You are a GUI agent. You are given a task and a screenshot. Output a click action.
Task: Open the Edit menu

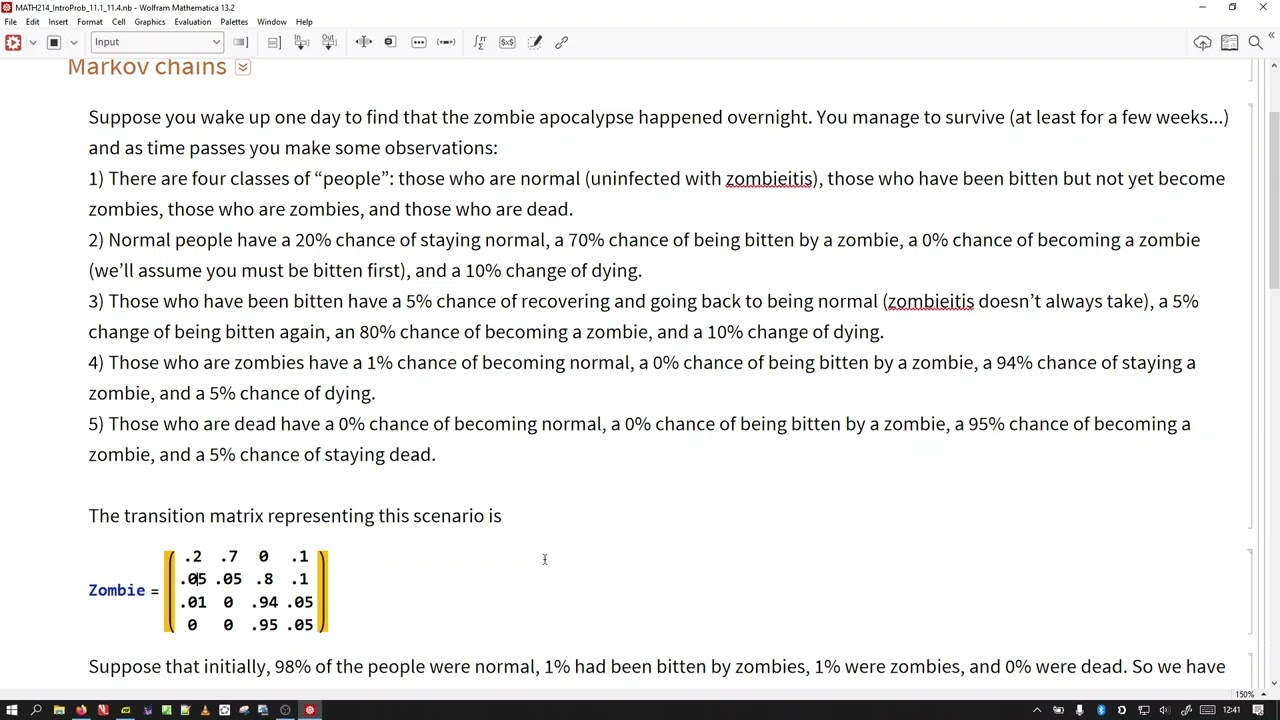32,22
